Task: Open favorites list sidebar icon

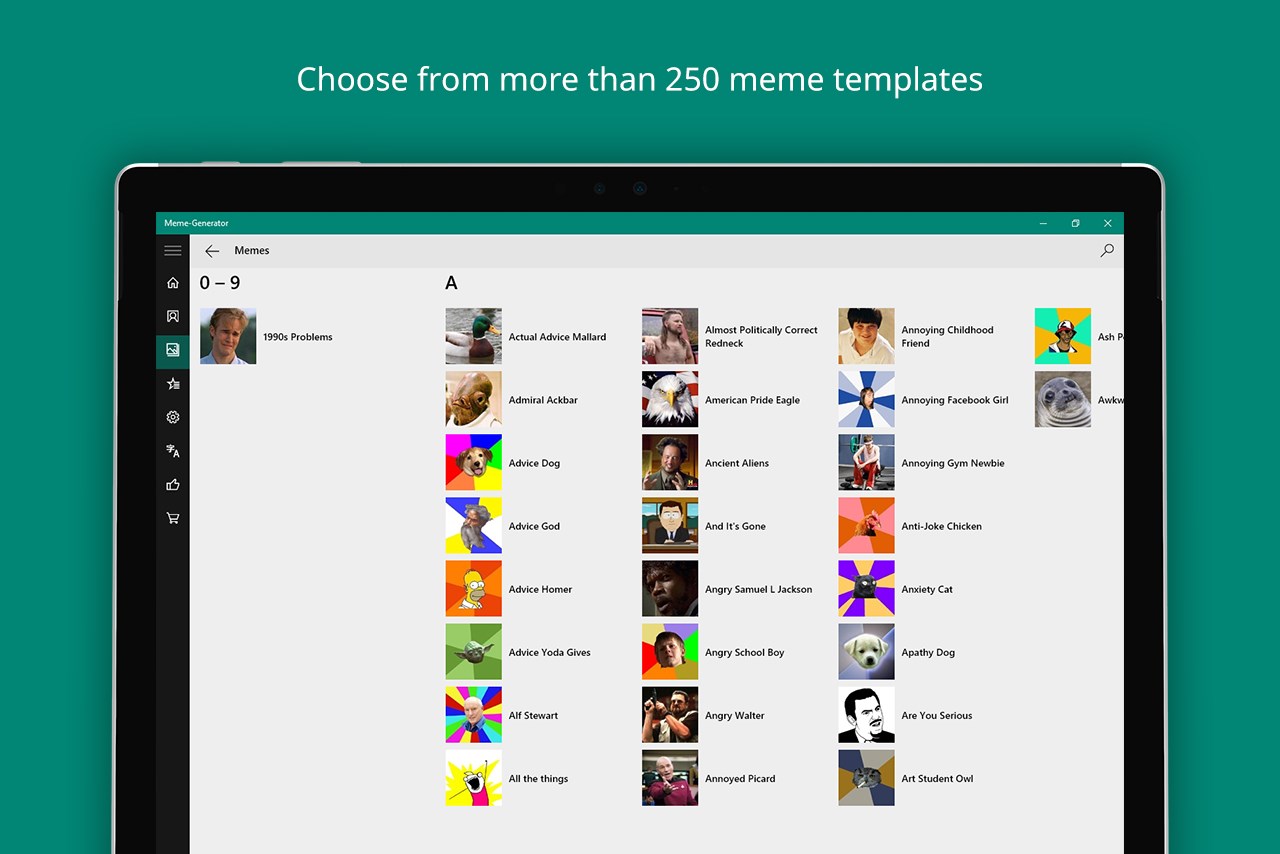Action: pos(173,384)
